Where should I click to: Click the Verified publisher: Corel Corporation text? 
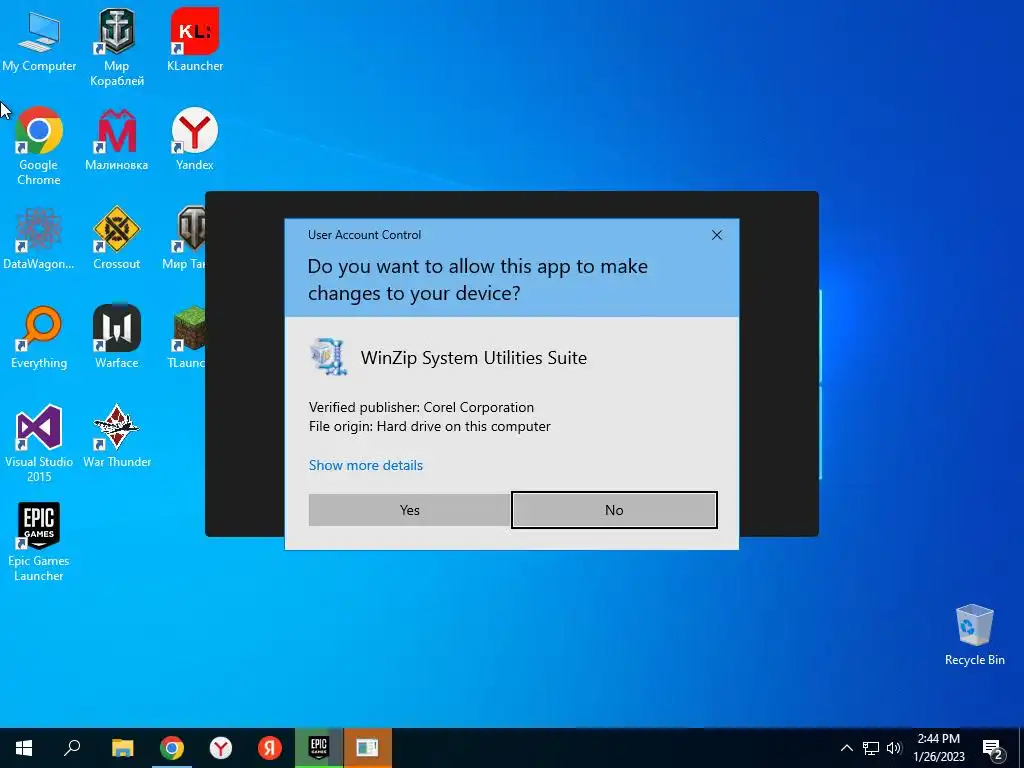click(x=421, y=408)
